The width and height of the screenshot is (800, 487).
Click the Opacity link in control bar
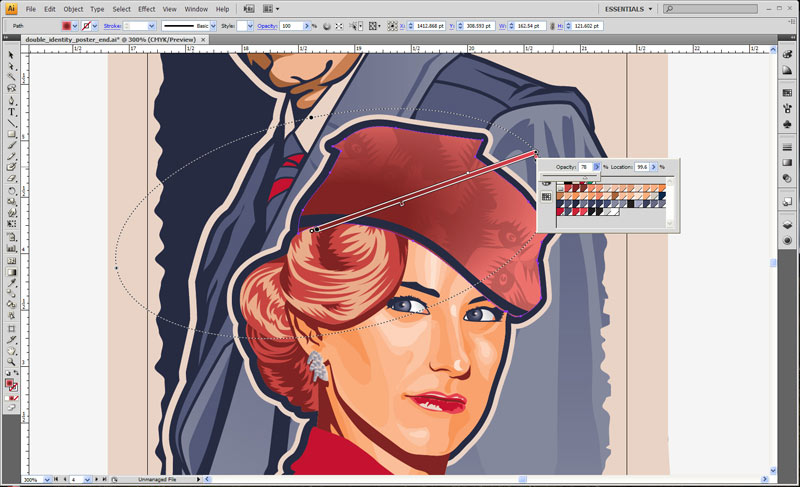(x=267, y=26)
